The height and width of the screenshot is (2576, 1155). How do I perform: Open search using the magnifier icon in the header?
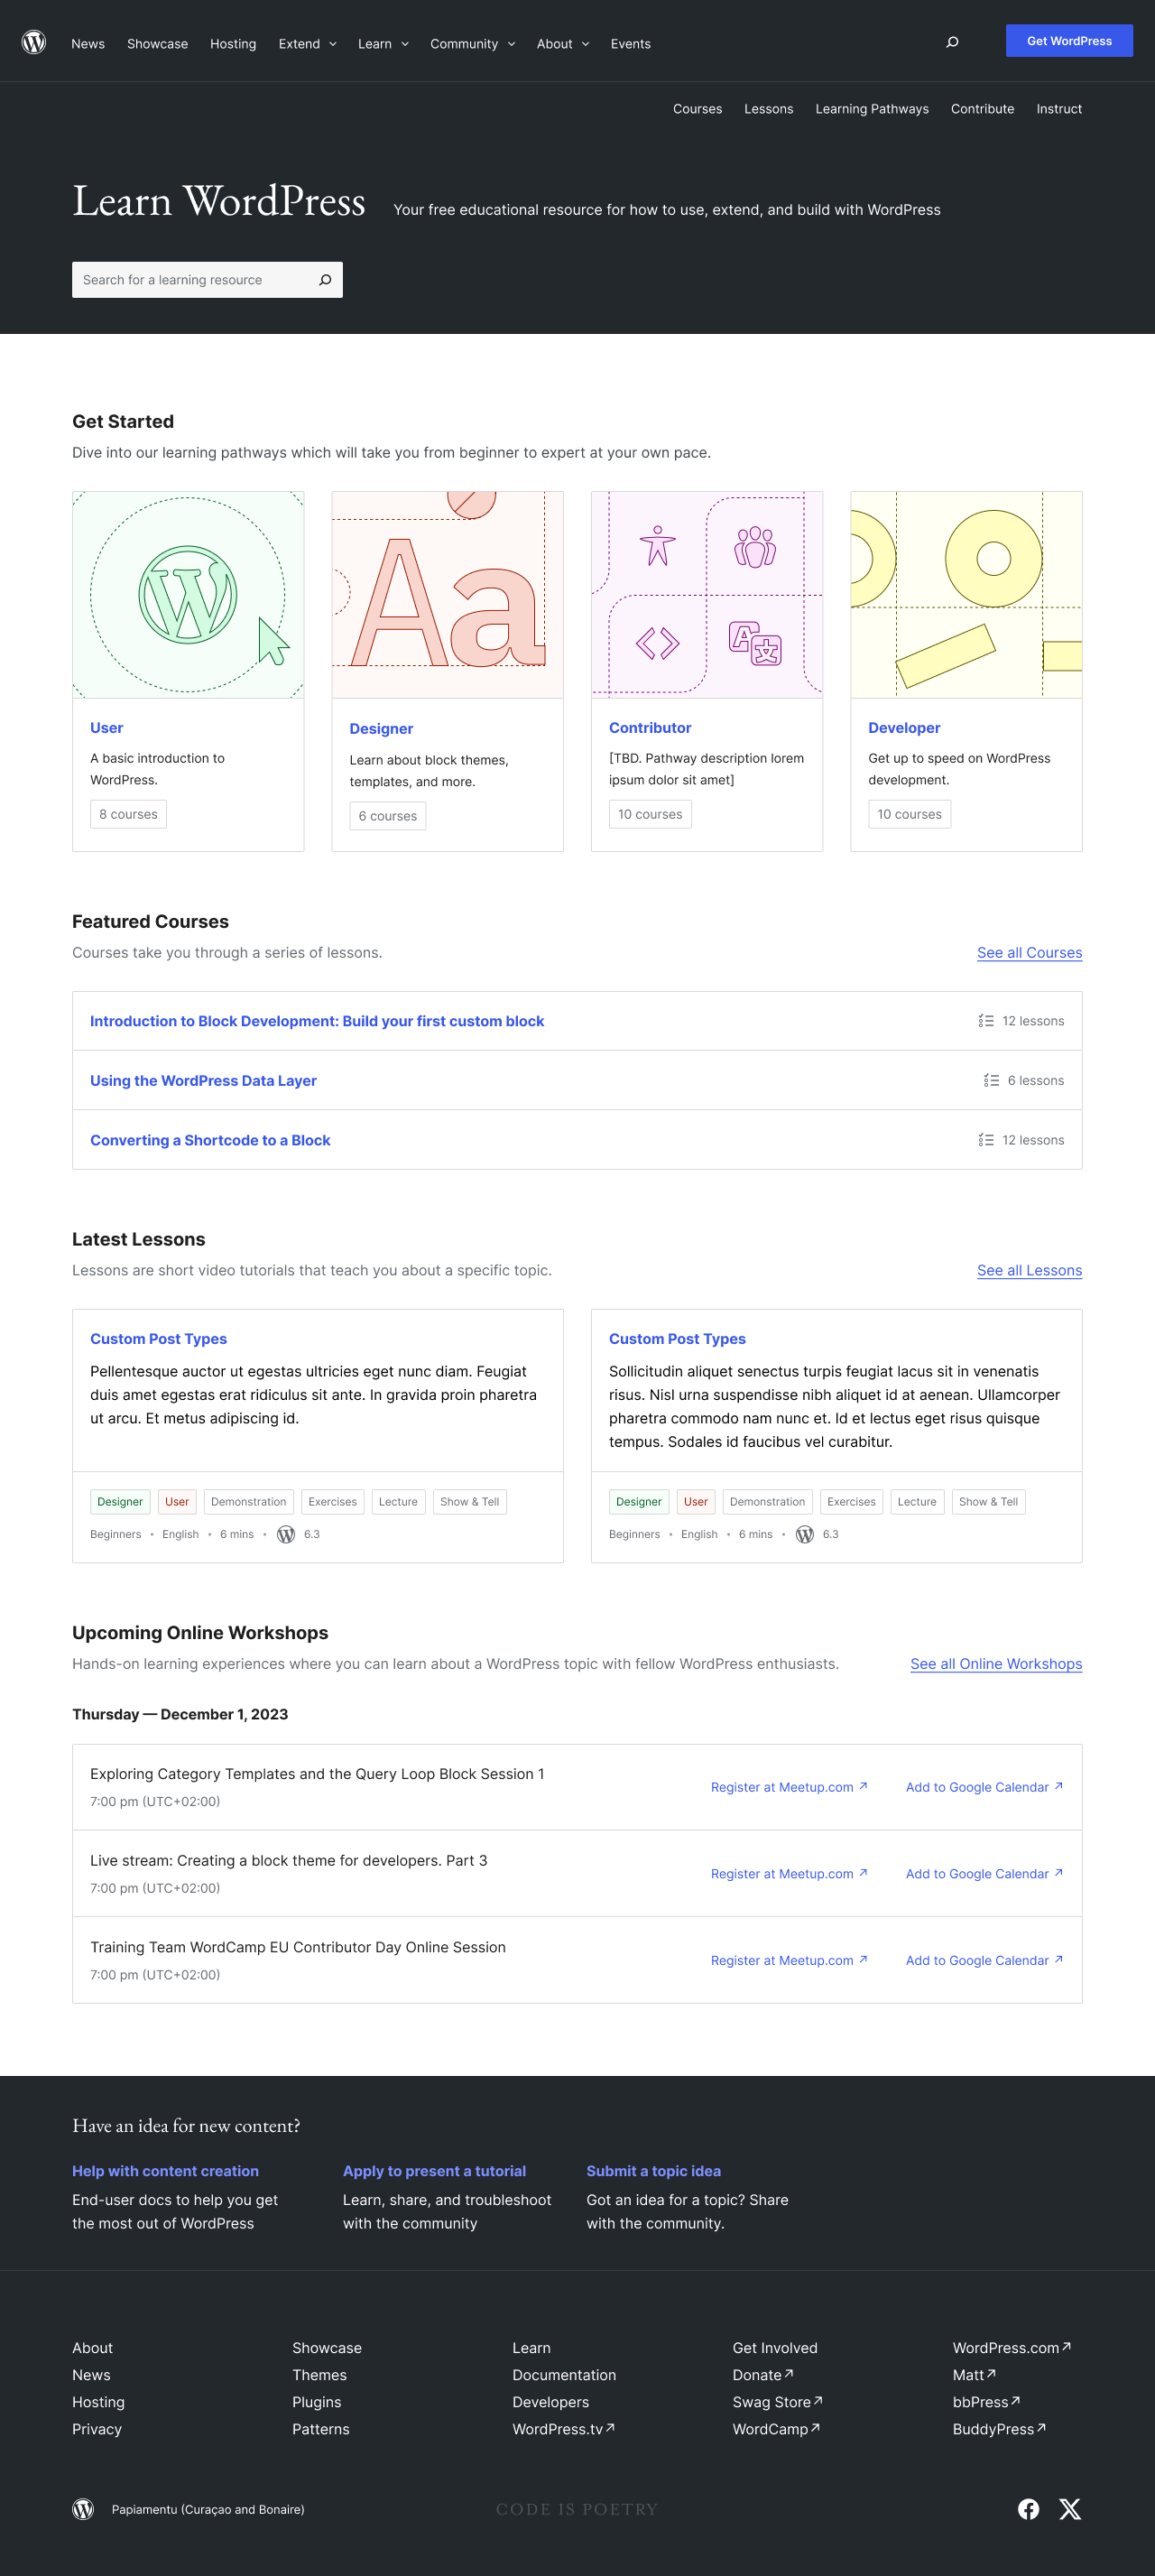(950, 42)
